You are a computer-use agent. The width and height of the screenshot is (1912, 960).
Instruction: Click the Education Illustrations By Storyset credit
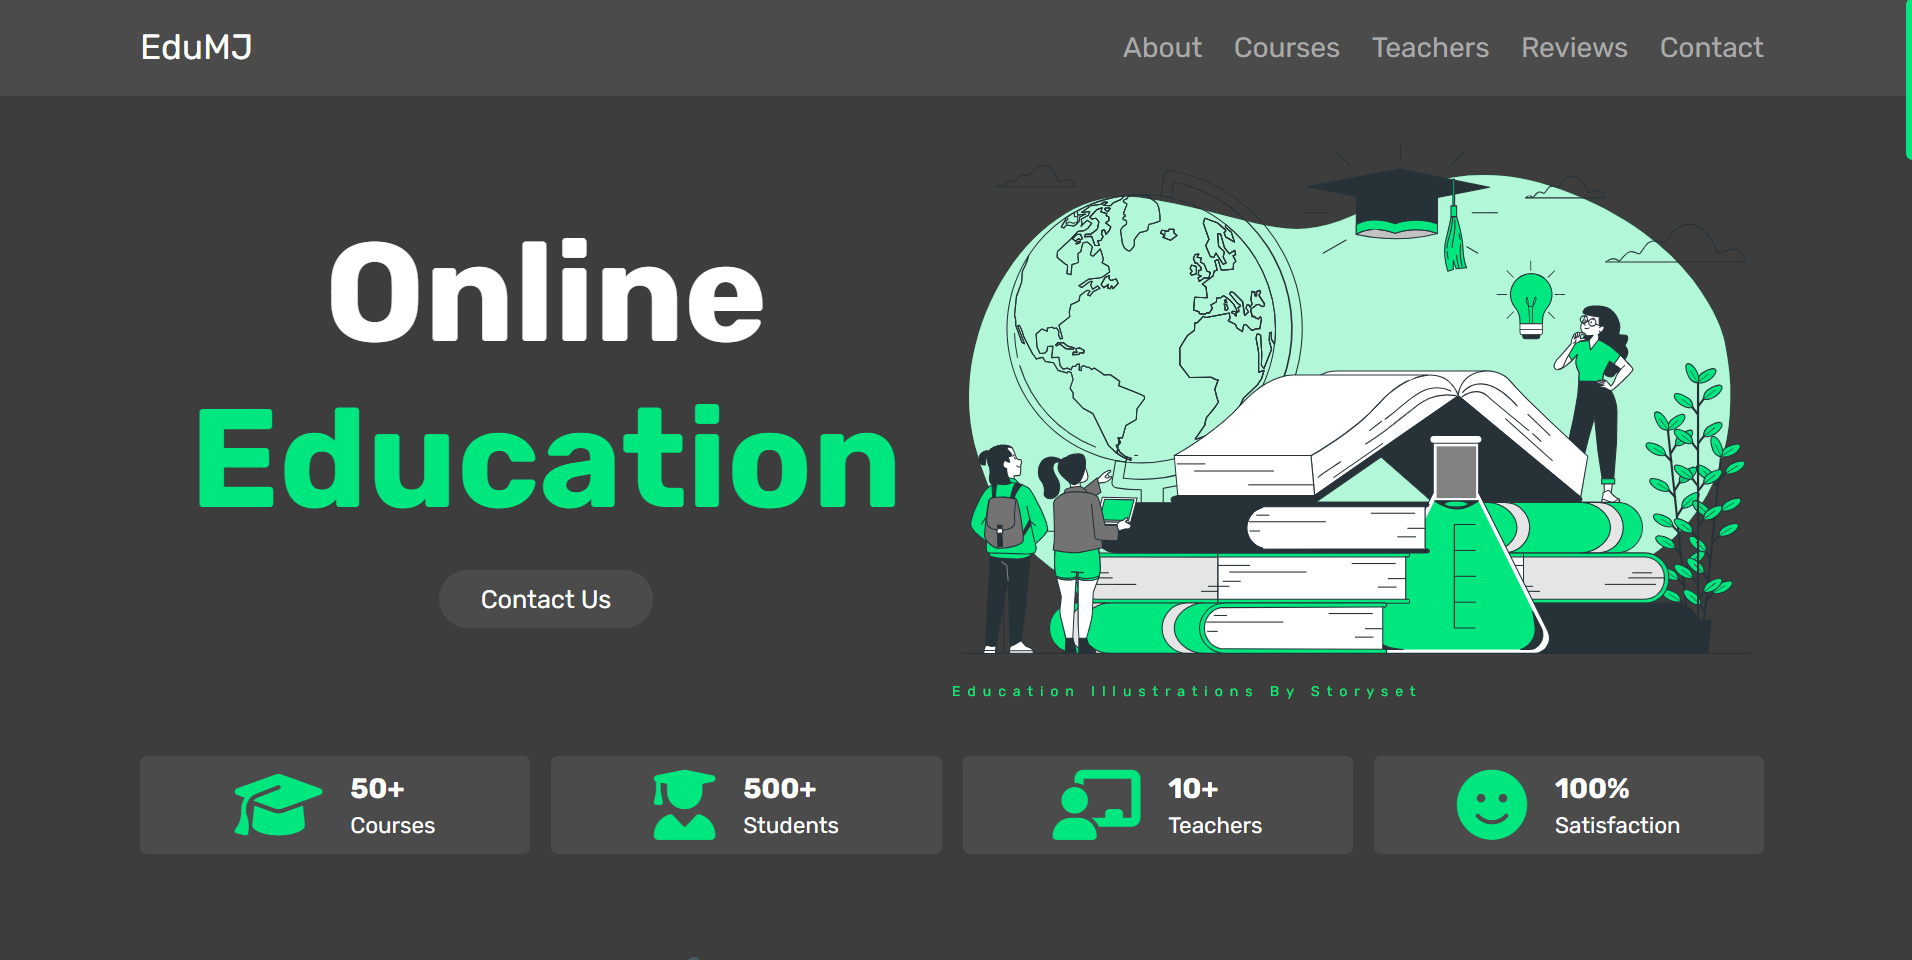(x=1185, y=691)
